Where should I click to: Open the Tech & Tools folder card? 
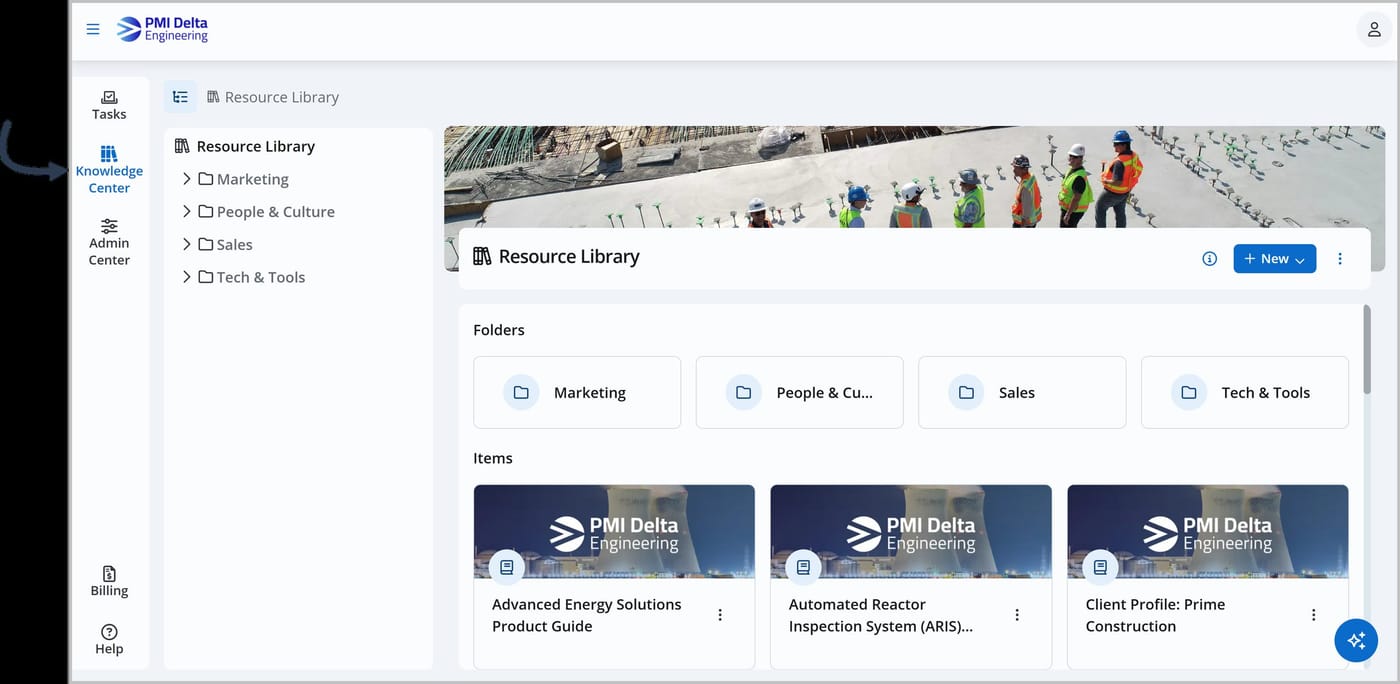1245,393
